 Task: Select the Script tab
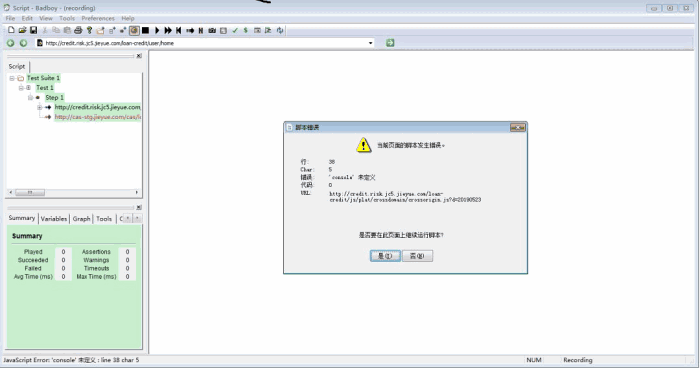click(17, 67)
